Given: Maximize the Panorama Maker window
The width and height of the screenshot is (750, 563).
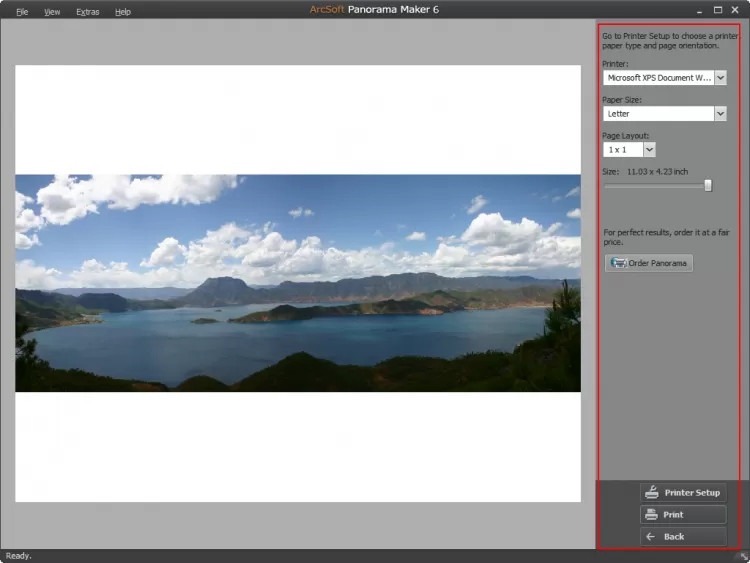Looking at the screenshot, I should point(718,10).
